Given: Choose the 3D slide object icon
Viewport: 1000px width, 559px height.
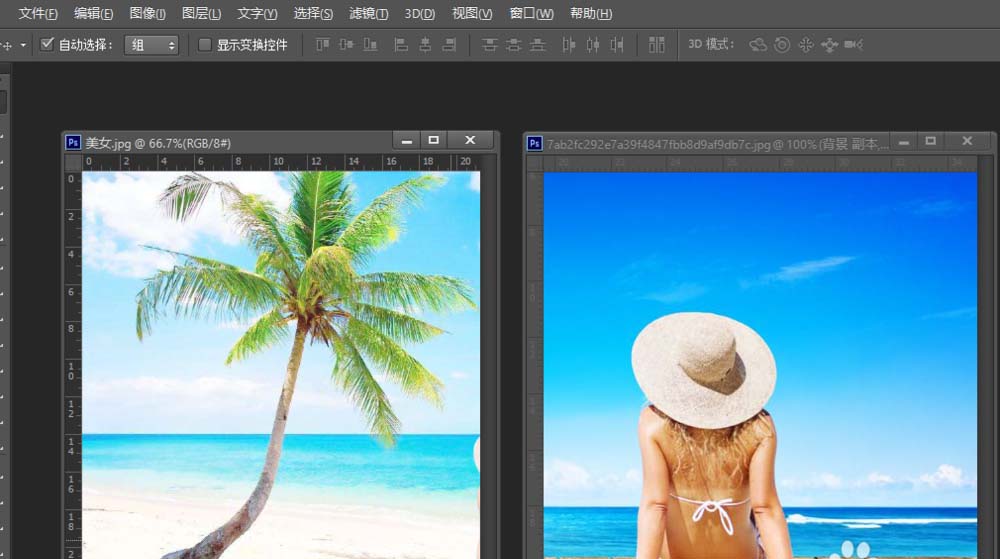Looking at the screenshot, I should click(x=829, y=45).
